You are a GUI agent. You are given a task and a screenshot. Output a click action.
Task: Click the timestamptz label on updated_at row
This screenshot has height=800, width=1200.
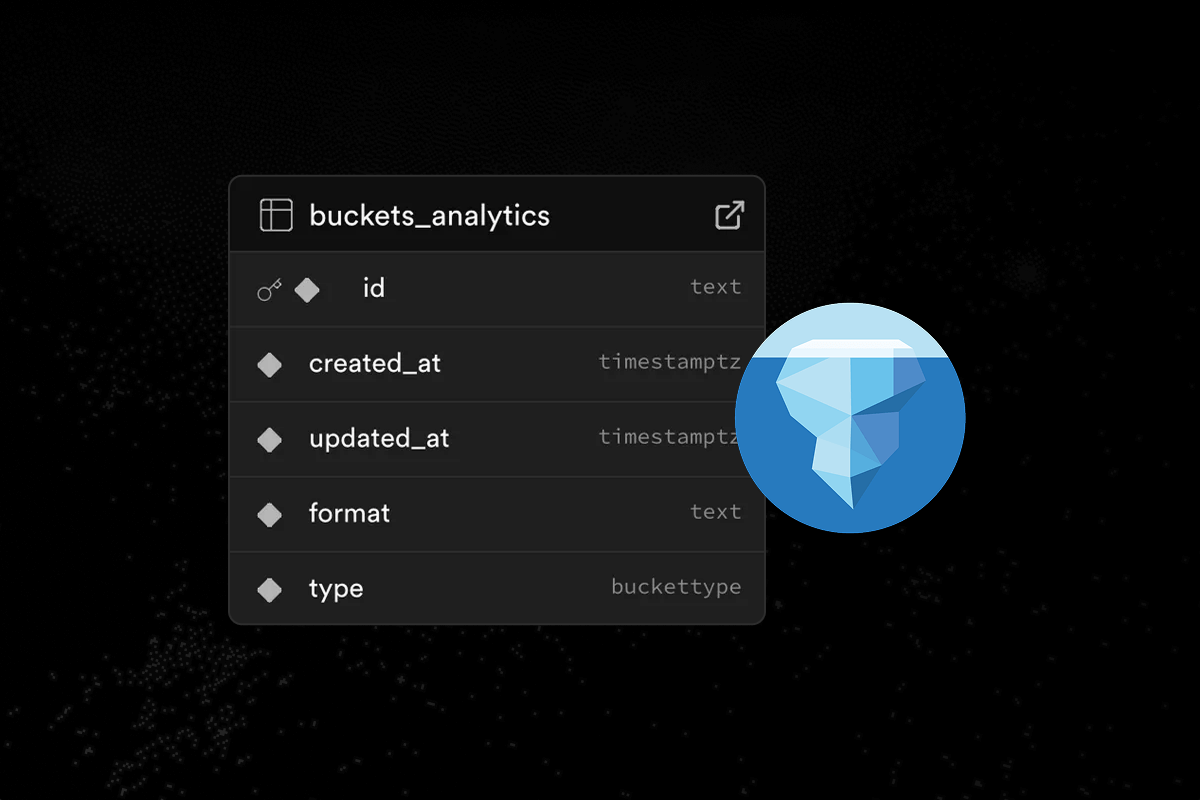pyautogui.click(x=669, y=437)
